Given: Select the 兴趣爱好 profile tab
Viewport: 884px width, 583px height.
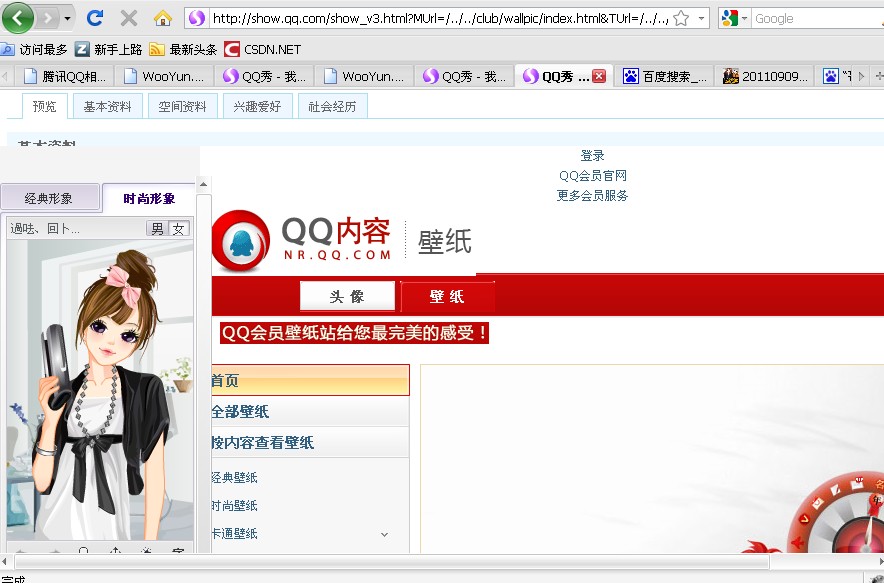Looking at the screenshot, I should (258, 106).
